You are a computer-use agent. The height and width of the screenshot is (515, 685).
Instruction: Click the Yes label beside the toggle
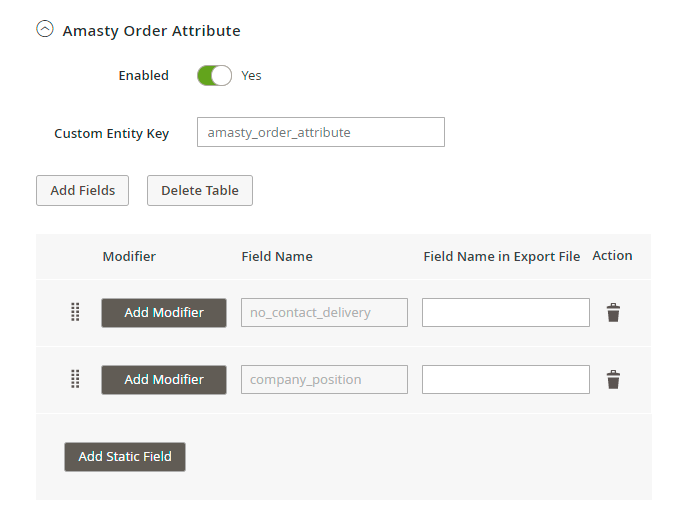[251, 76]
